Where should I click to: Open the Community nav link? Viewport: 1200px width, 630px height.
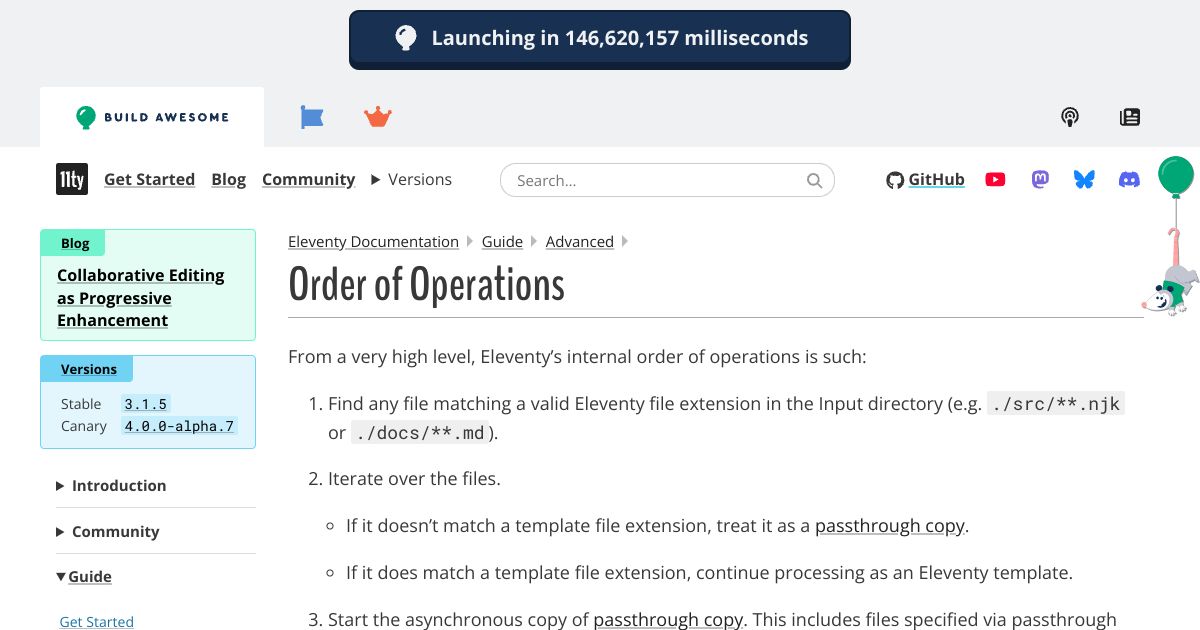[308, 179]
